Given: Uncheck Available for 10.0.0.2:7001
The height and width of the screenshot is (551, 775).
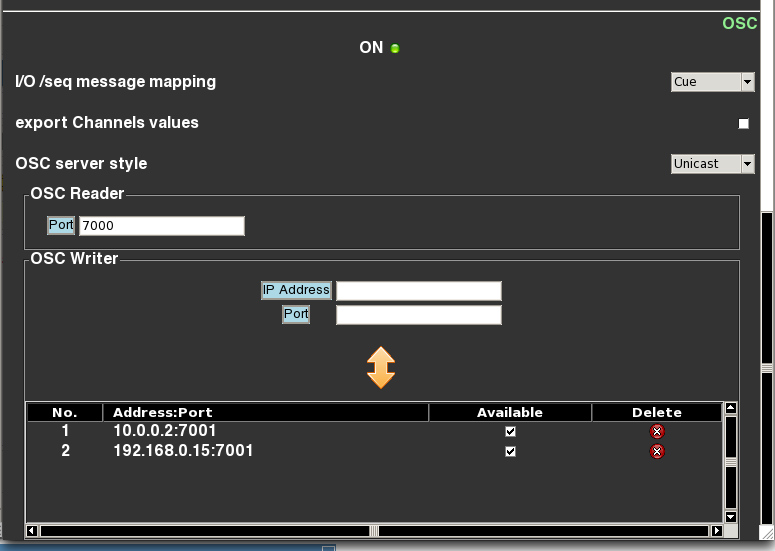Looking at the screenshot, I should pos(510,431).
